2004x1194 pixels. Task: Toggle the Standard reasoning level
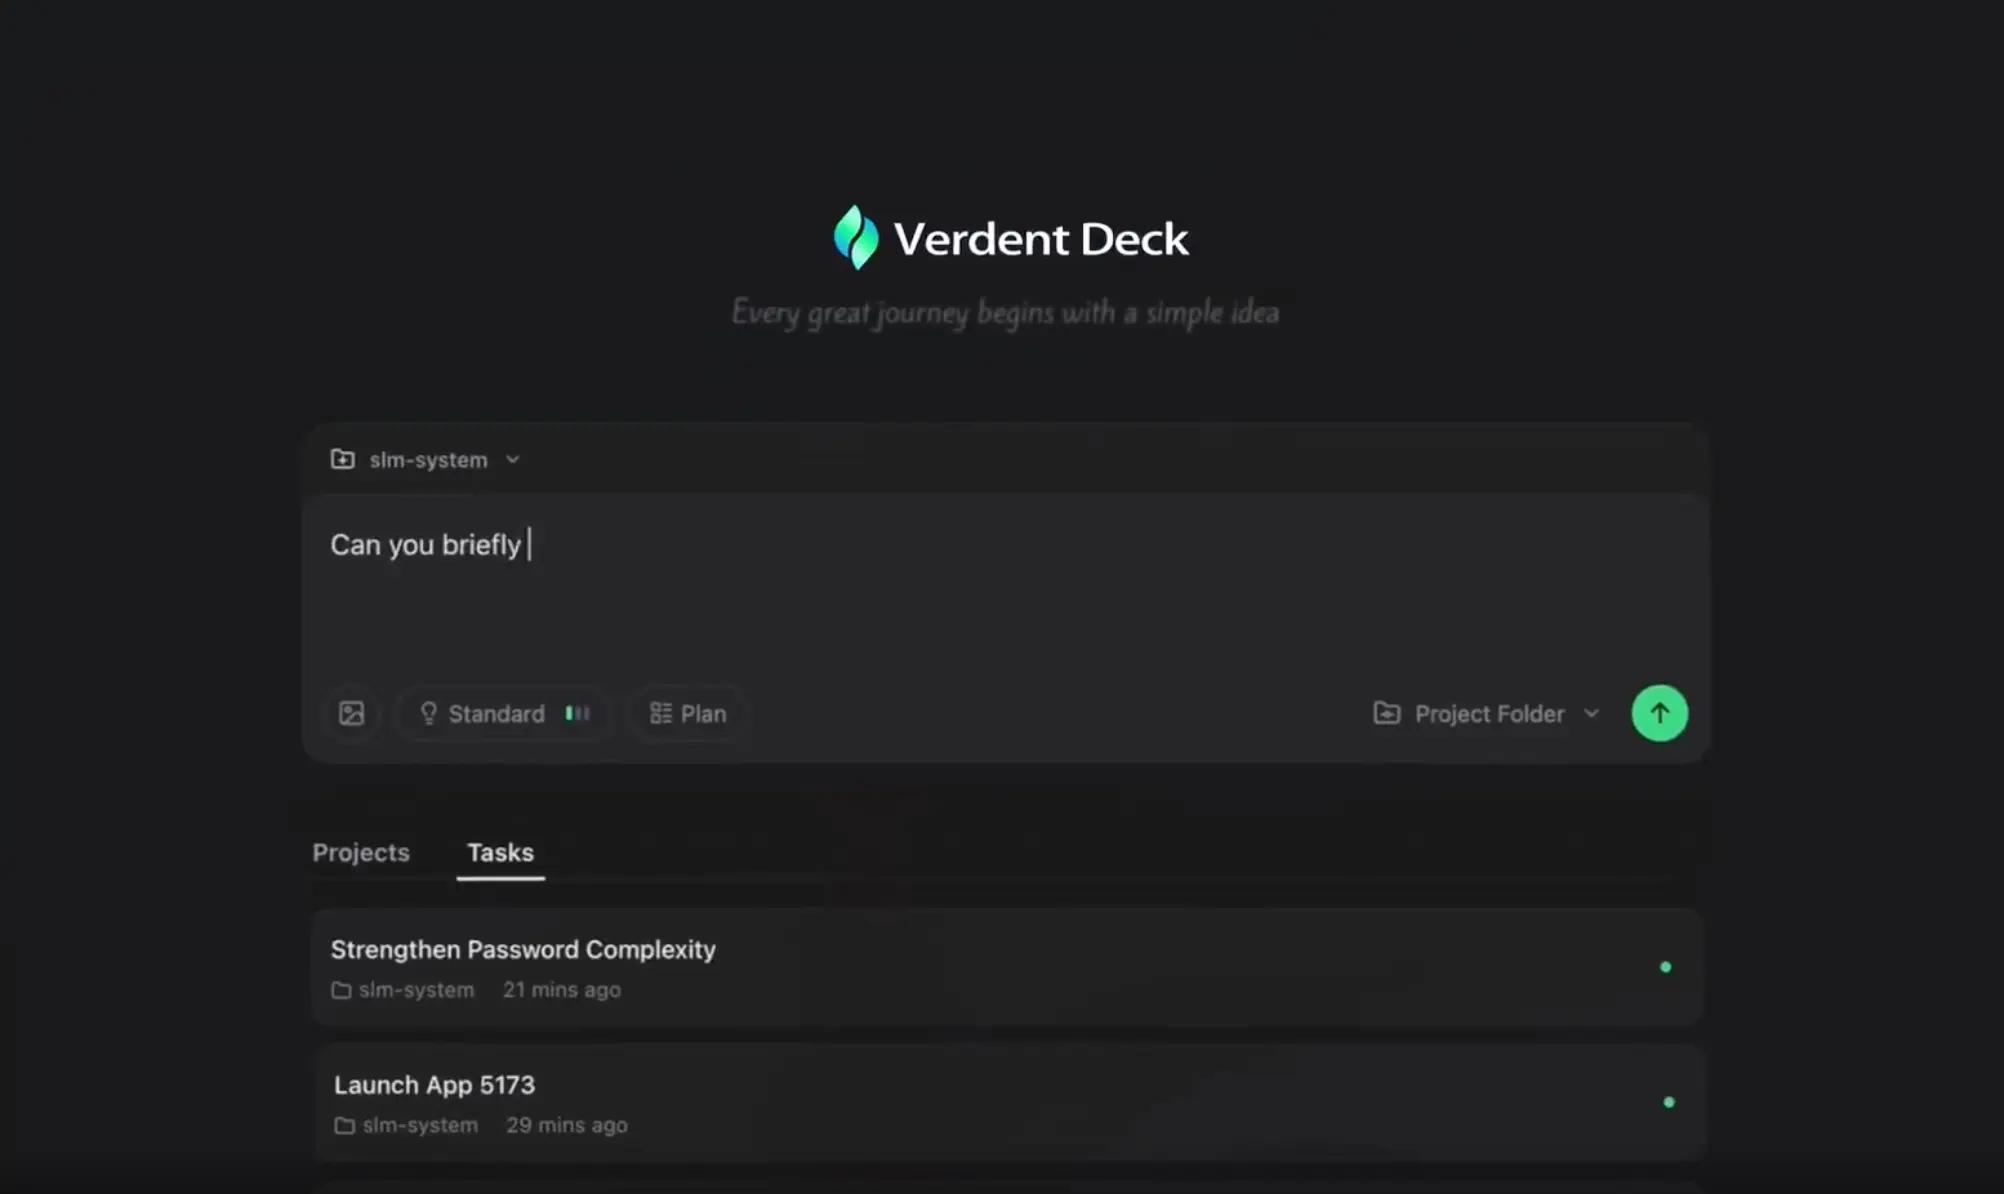[x=496, y=713]
